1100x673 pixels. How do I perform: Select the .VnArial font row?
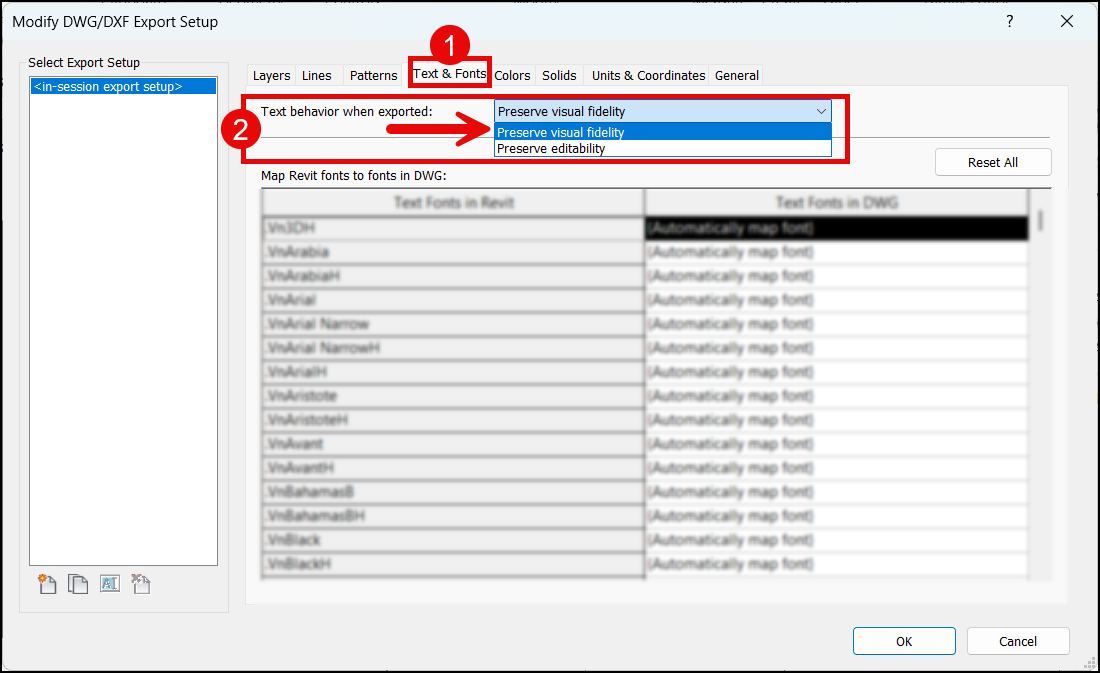click(x=453, y=300)
